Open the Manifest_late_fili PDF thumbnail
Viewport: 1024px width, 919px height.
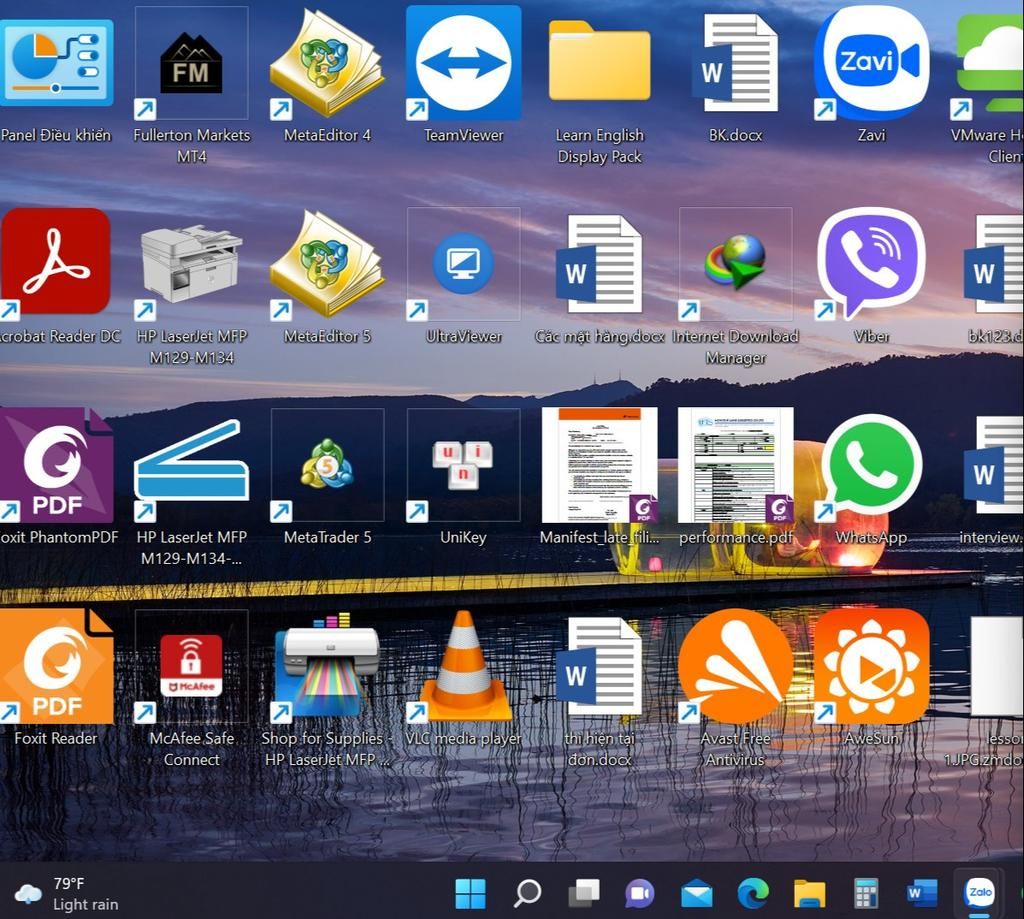pos(600,465)
